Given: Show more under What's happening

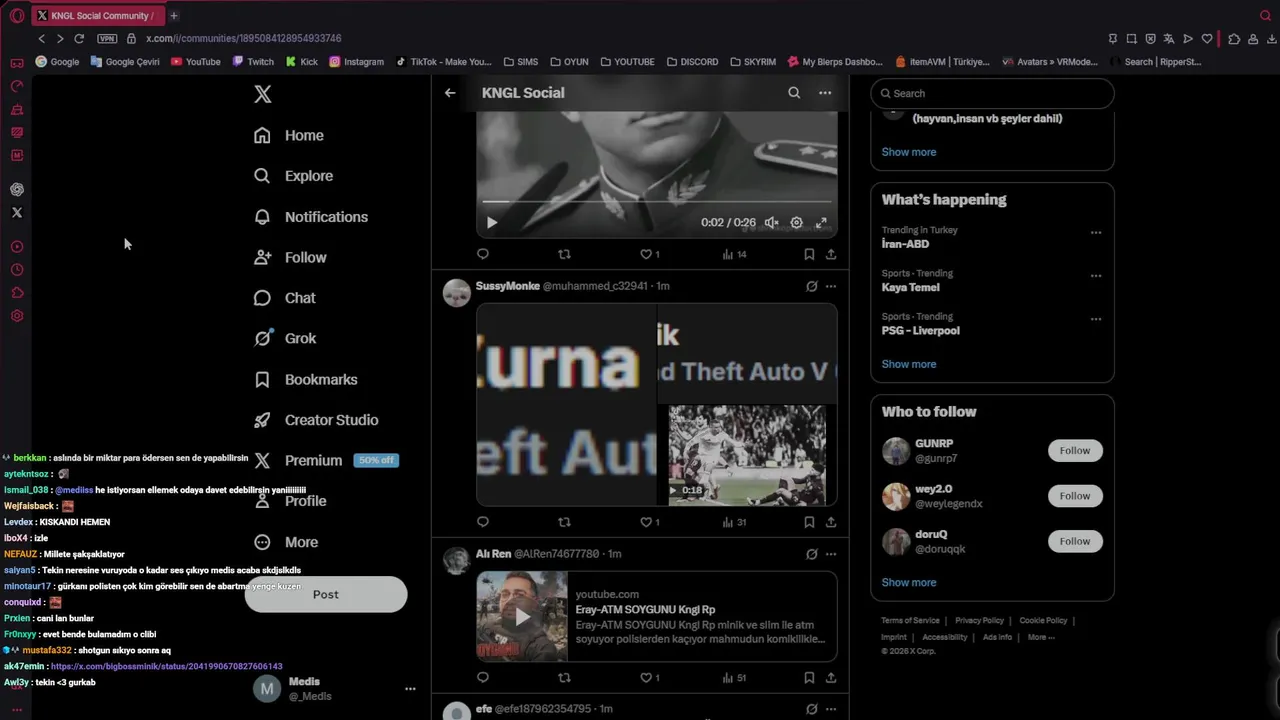Looking at the screenshot, I should 909,364.
